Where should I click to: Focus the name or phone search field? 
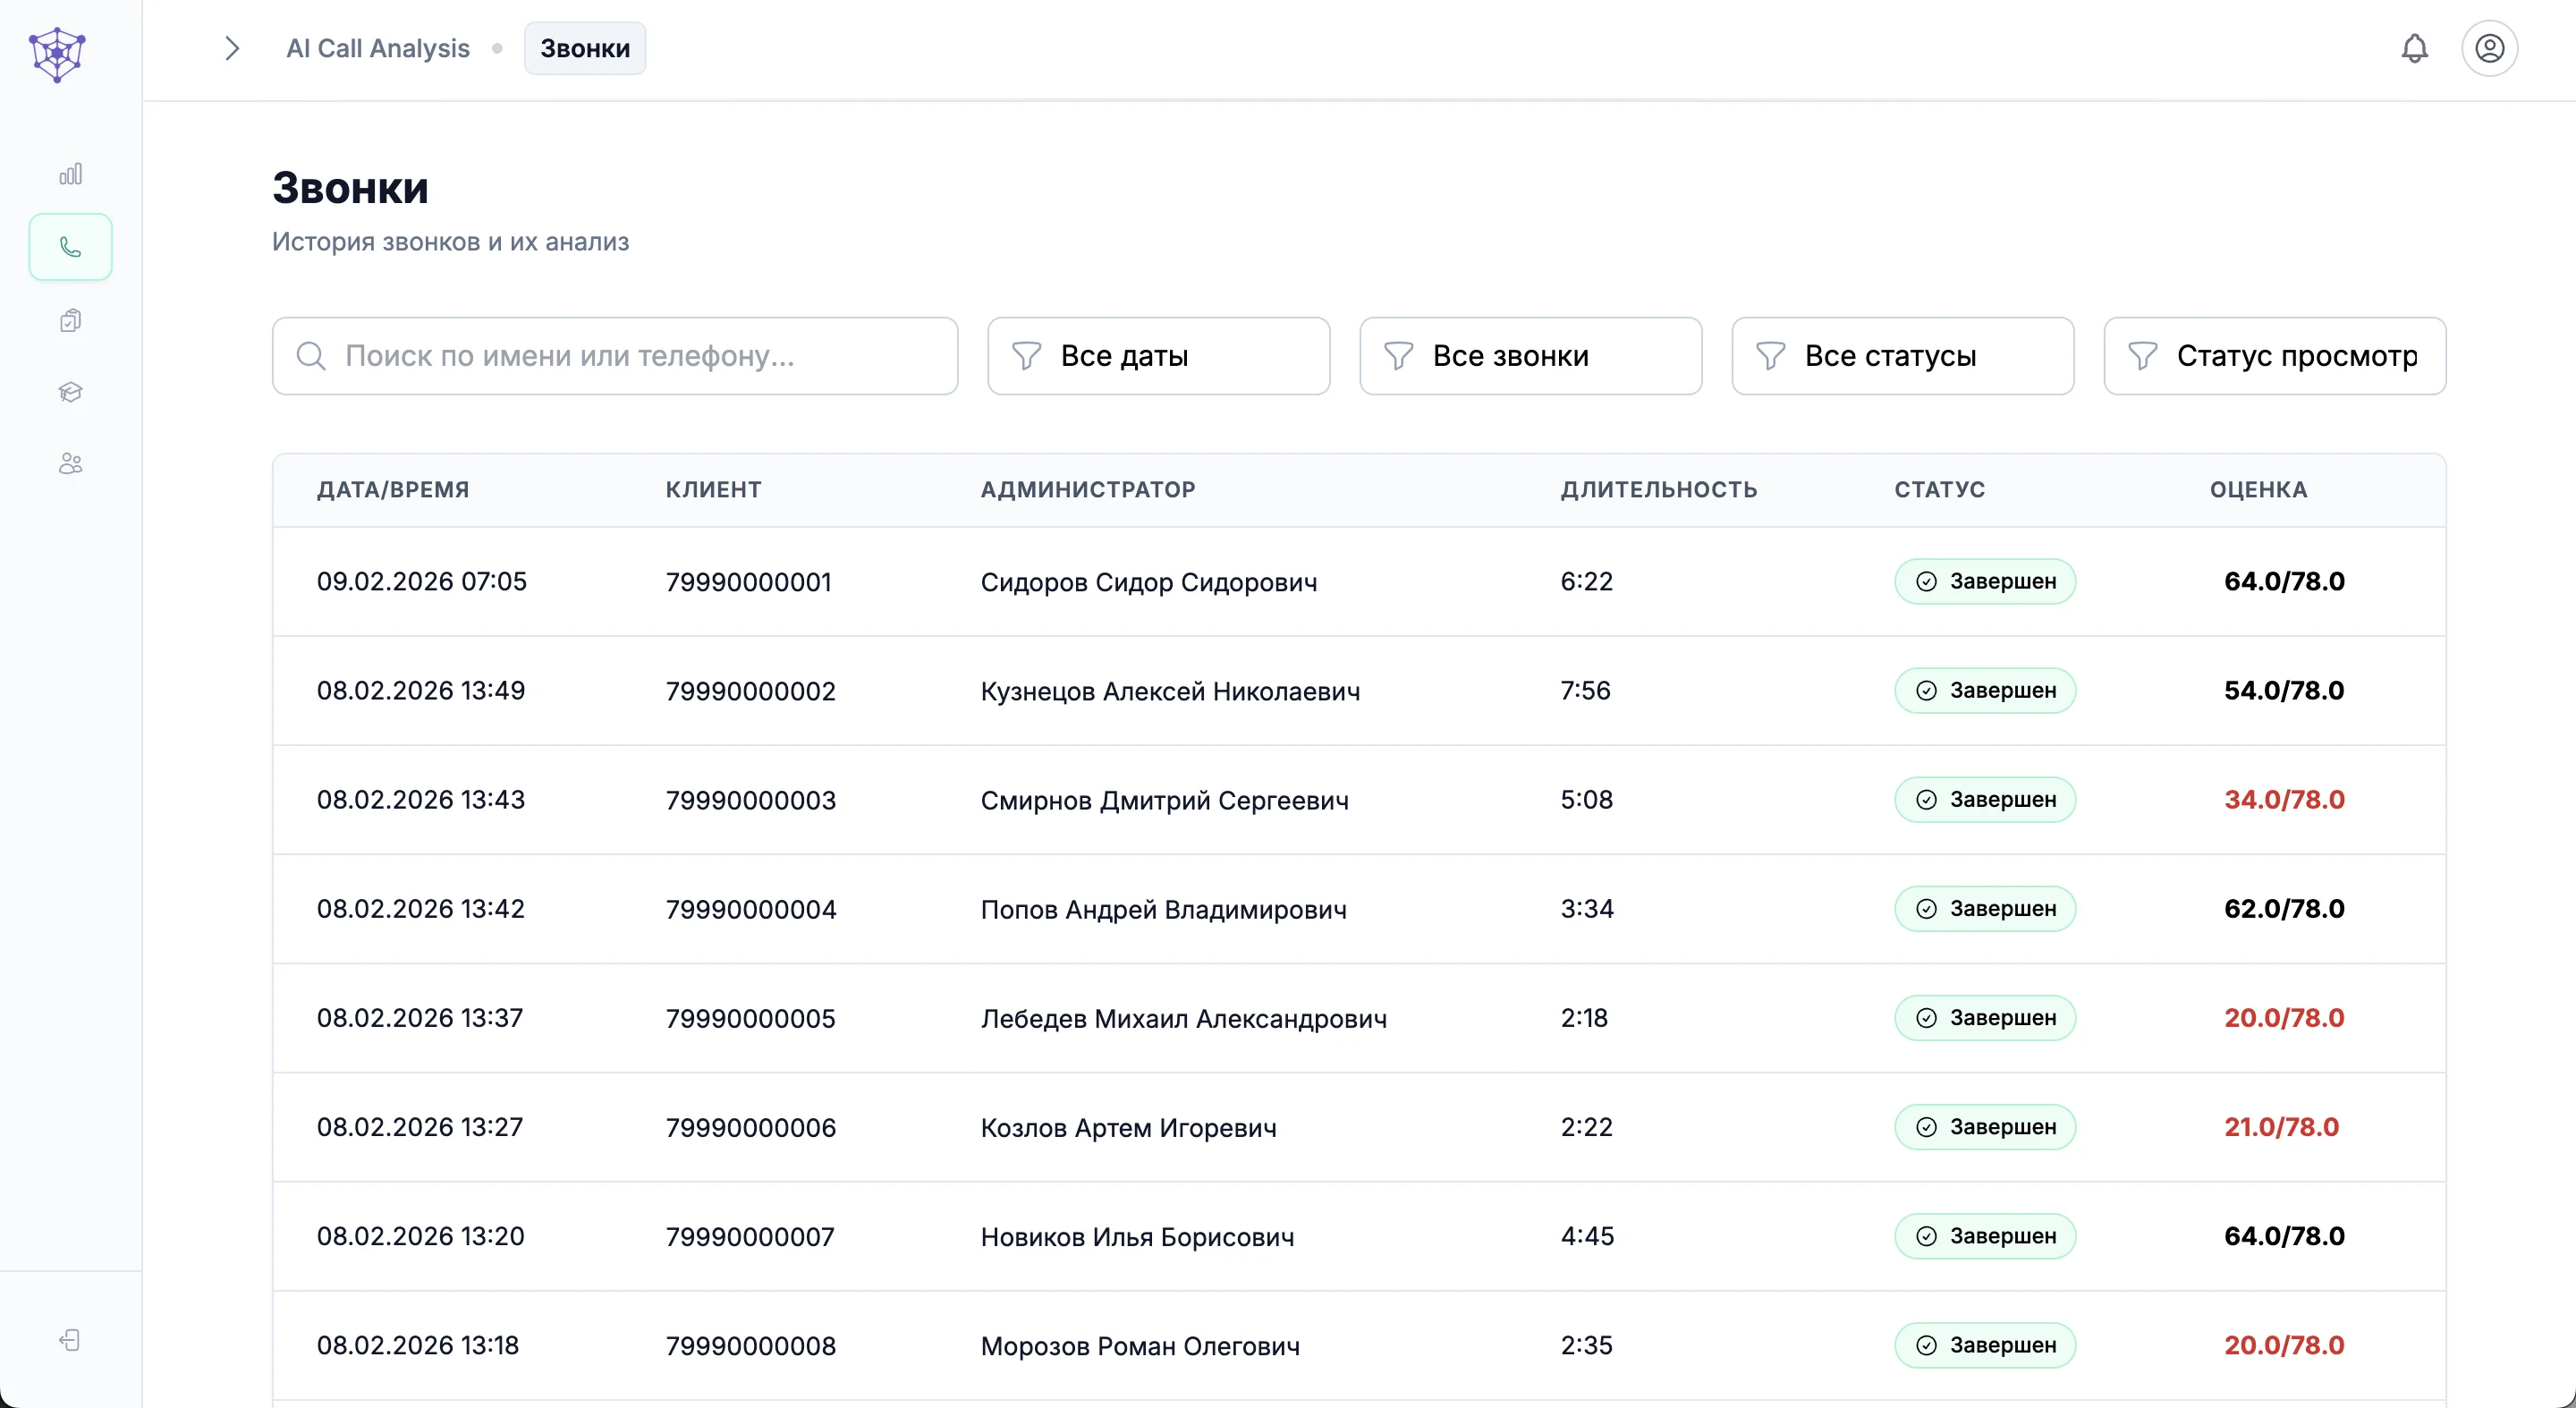point(615,356)
